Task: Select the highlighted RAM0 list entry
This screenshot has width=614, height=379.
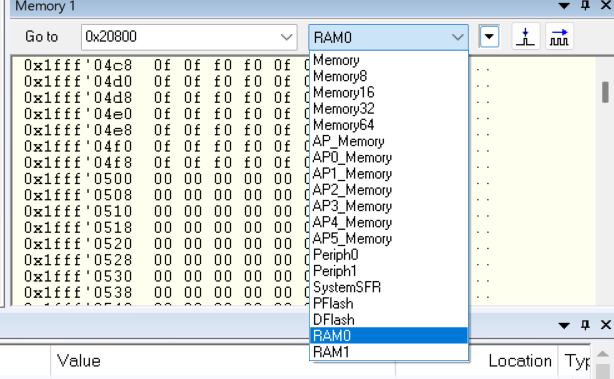Action: pos(389,336)
